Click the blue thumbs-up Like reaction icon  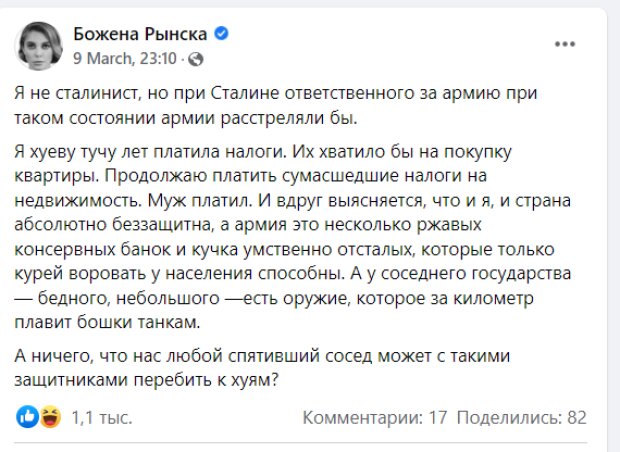pos(27,416)
